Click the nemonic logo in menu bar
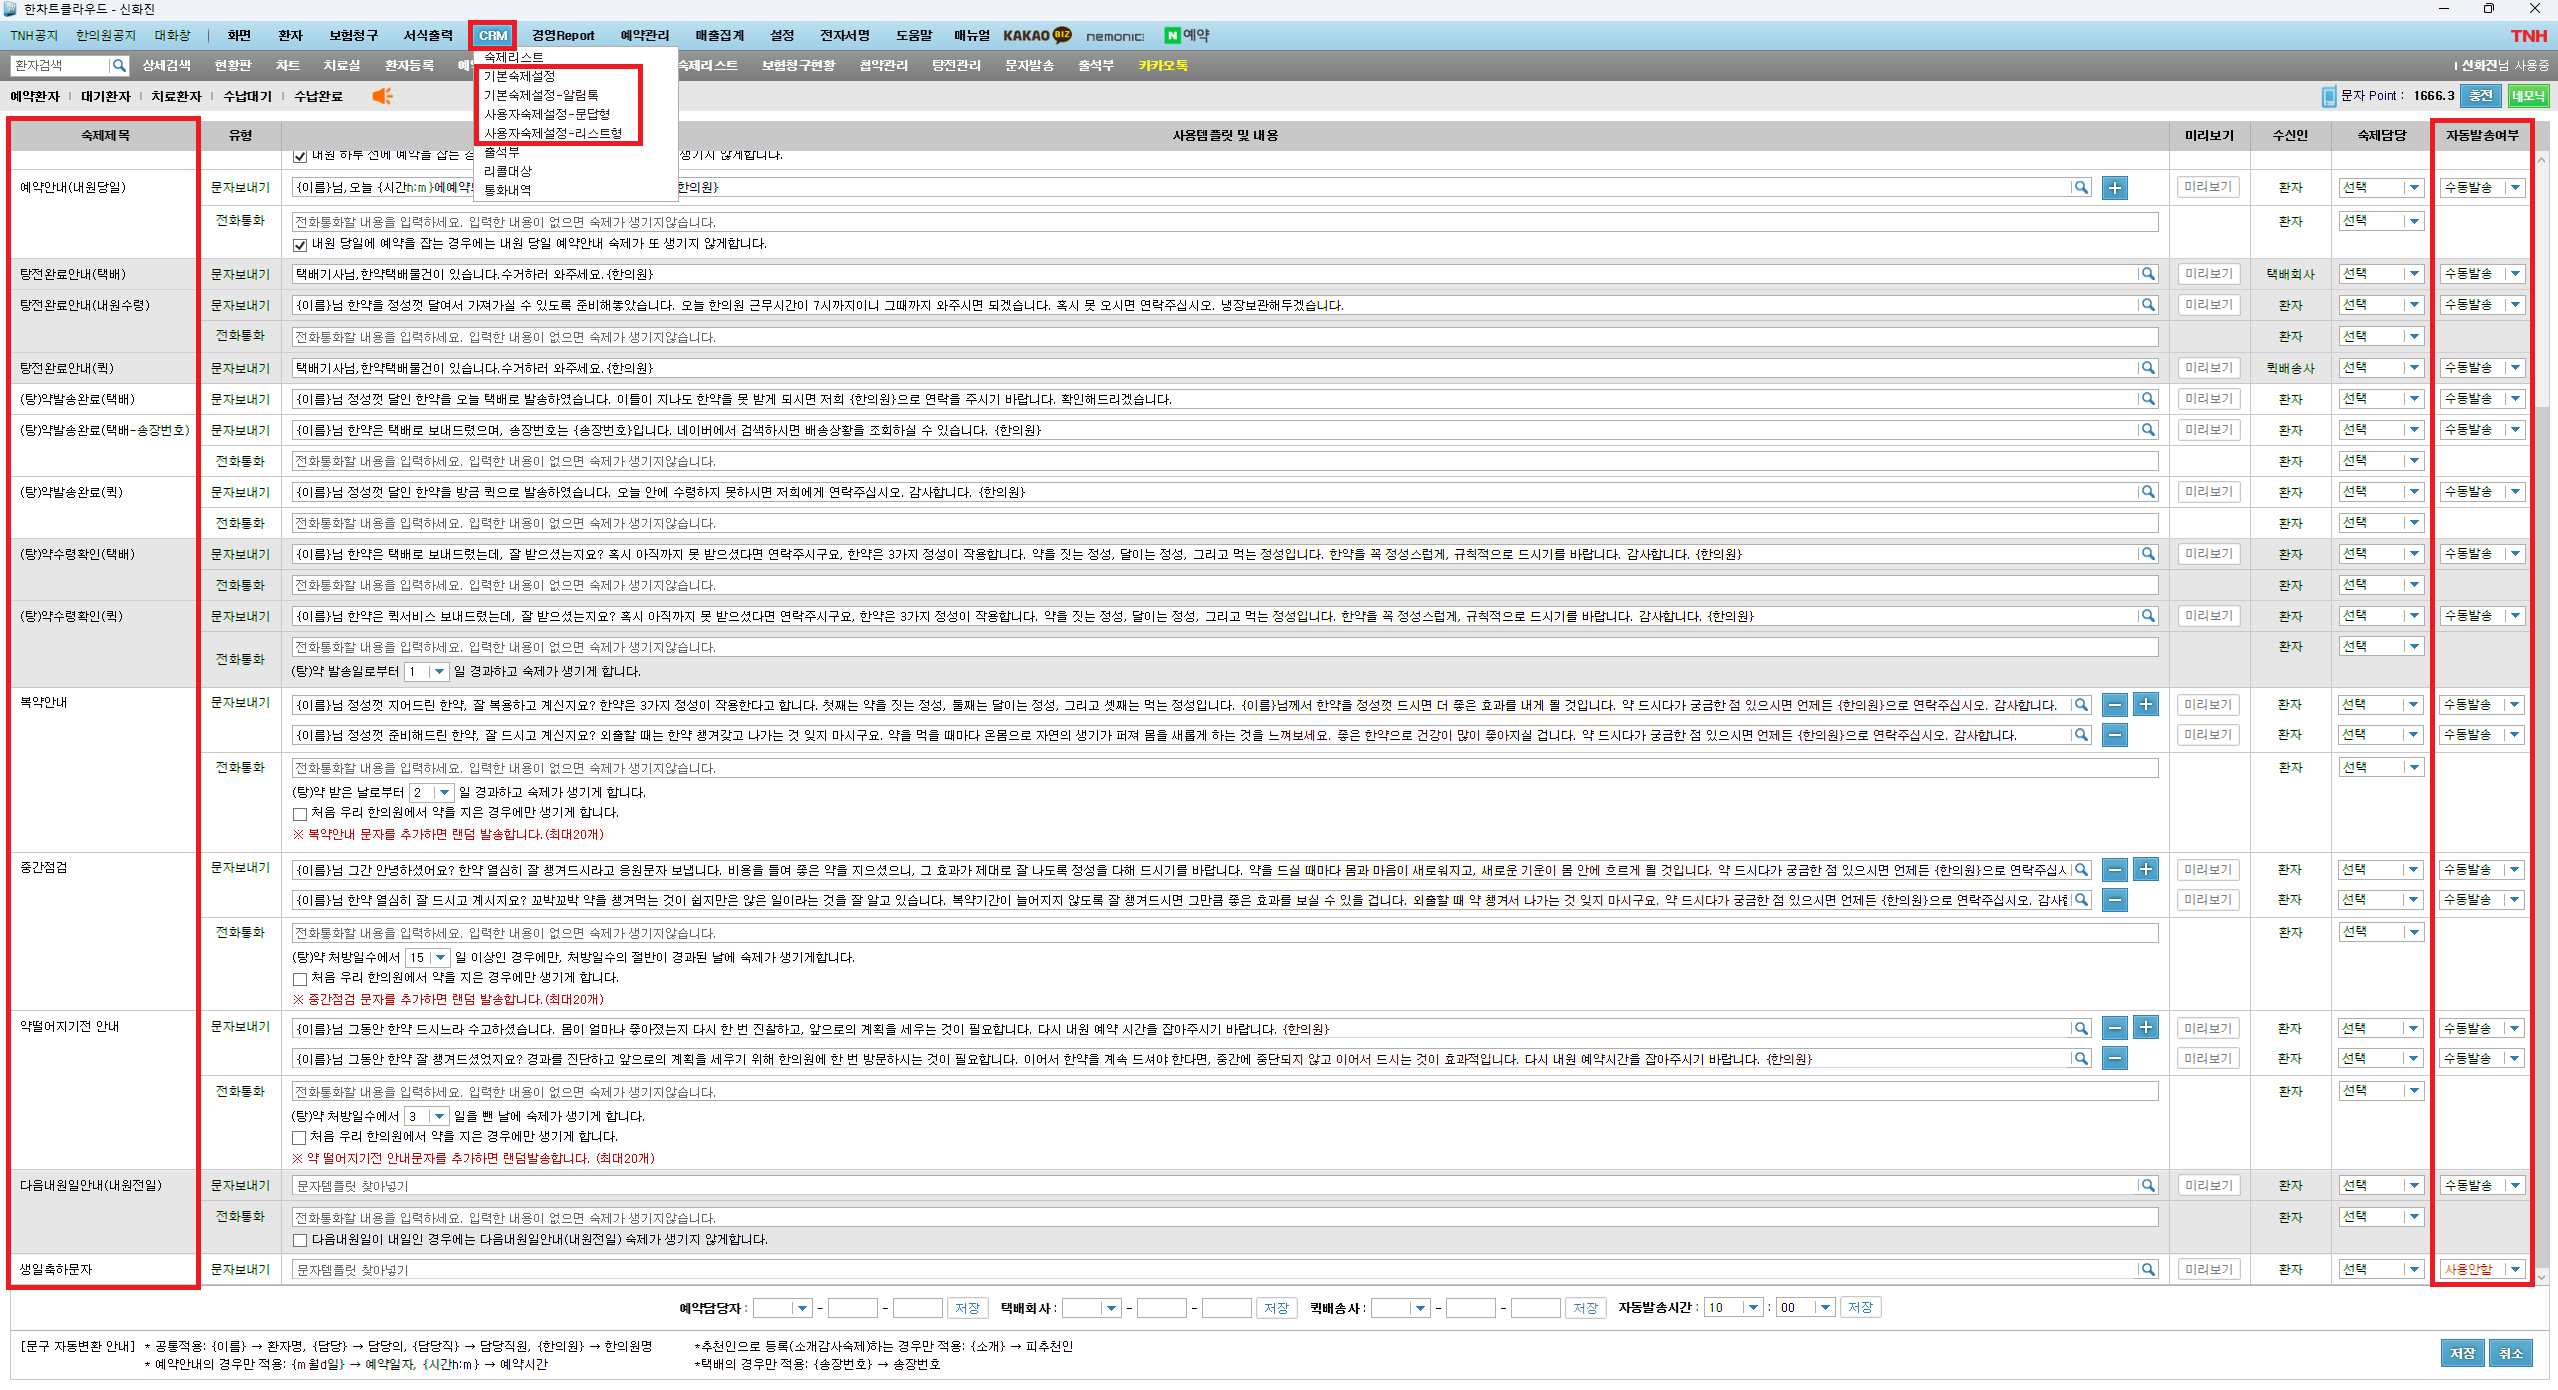 [x=1115, y=36]
